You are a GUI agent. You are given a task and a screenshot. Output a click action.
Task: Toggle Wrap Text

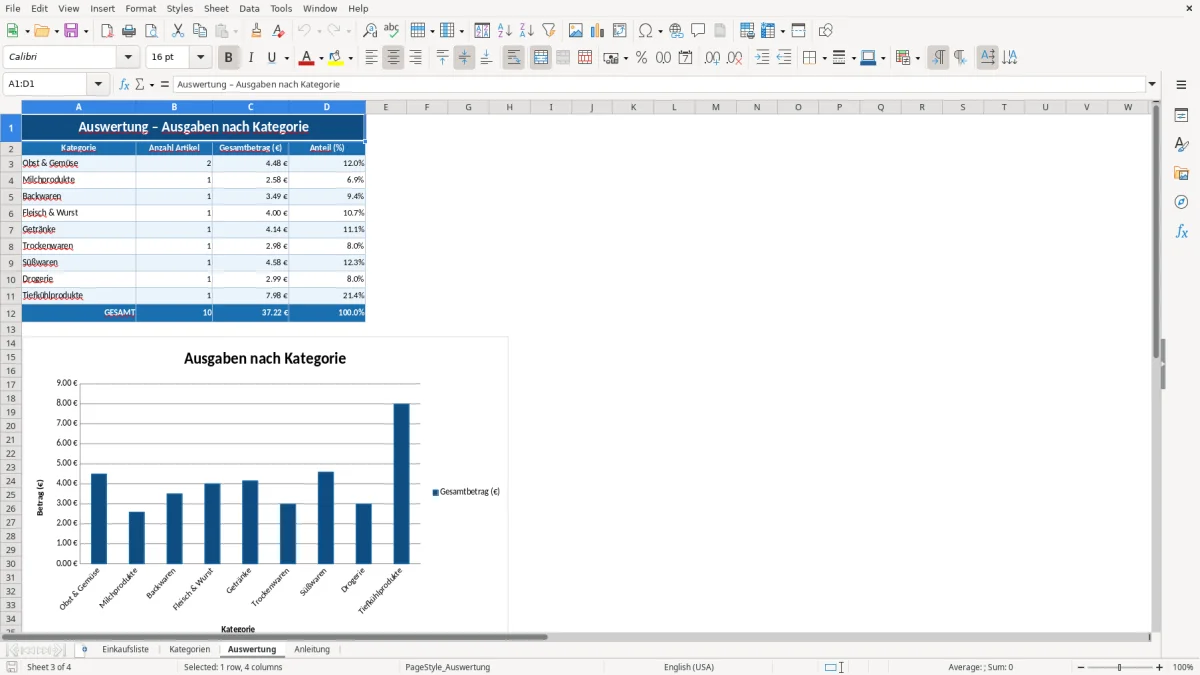(x=513, y=58)
